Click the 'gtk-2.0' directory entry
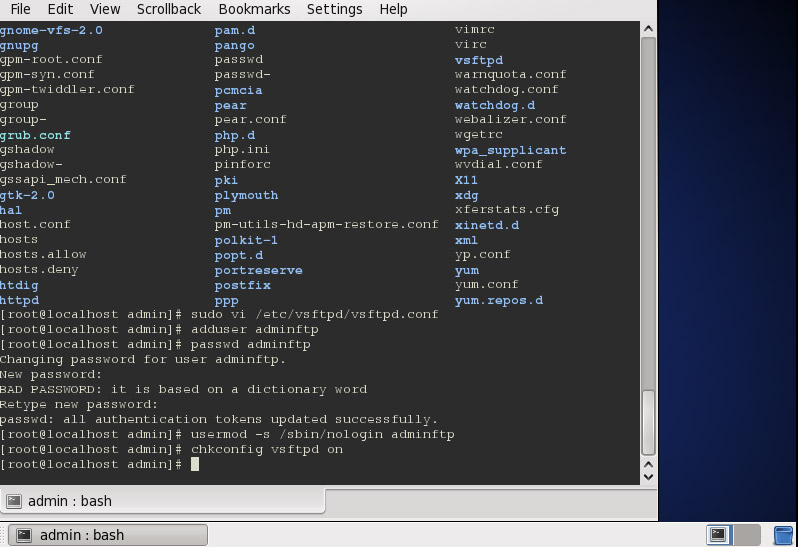Screen dimensions: 798x547 pos(27,195)
